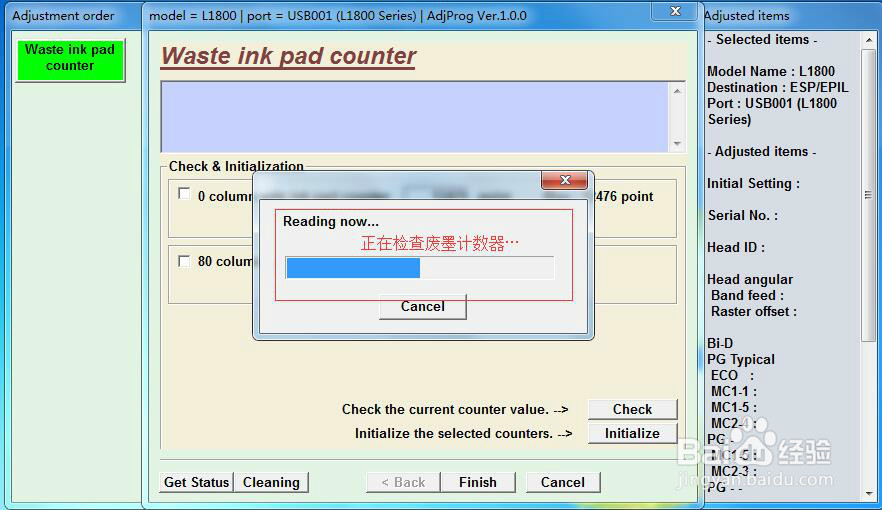Click the reading progress bar

(420, 268)
